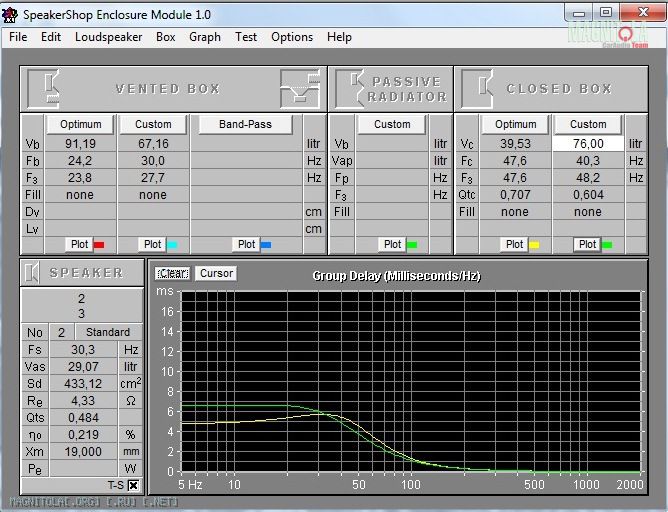Screen dimensions: 668x512
Task: Click the SpeakerShop app icon in title bar
Action: (x=10, y=14)
